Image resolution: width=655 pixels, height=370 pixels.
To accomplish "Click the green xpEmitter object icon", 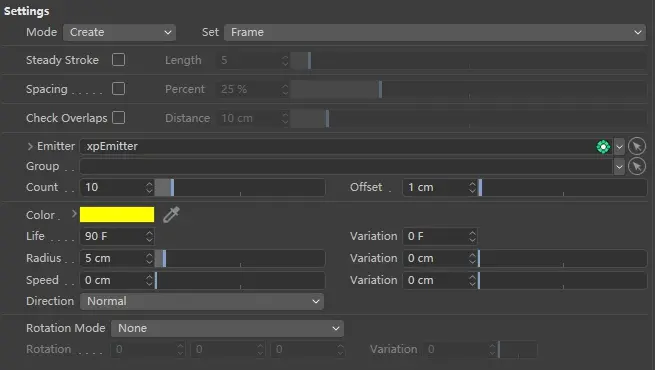I will click(603, 147).
